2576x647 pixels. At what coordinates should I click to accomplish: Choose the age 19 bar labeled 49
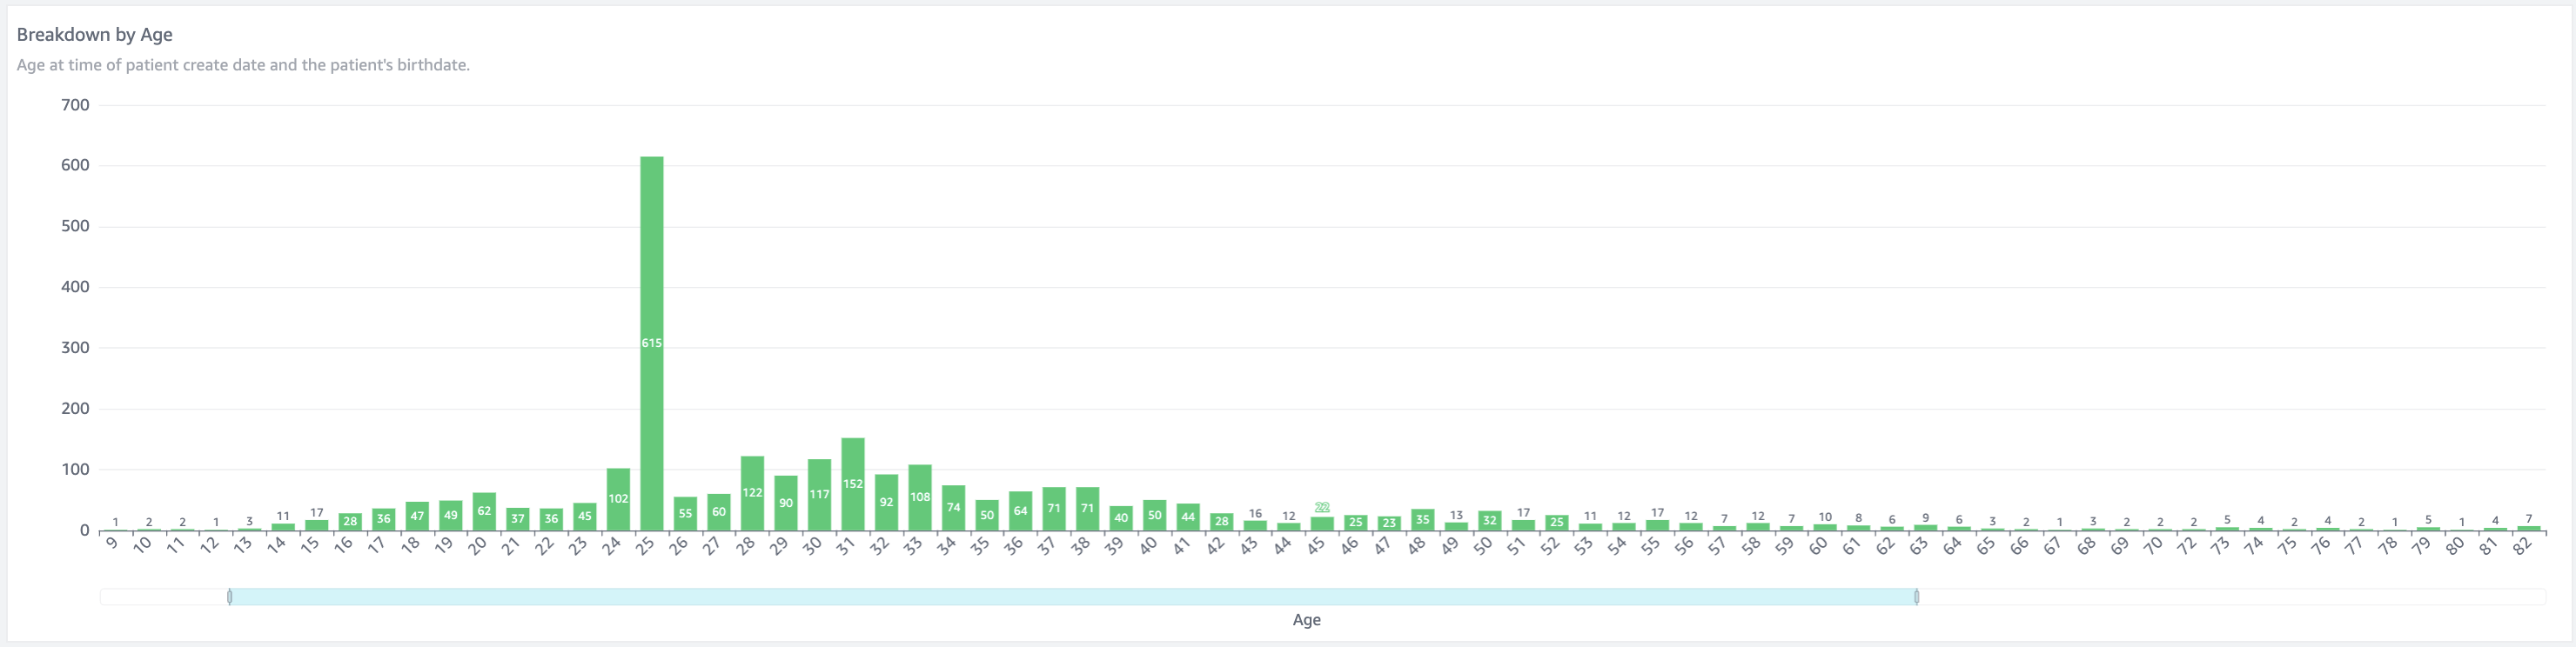[451, 516]
